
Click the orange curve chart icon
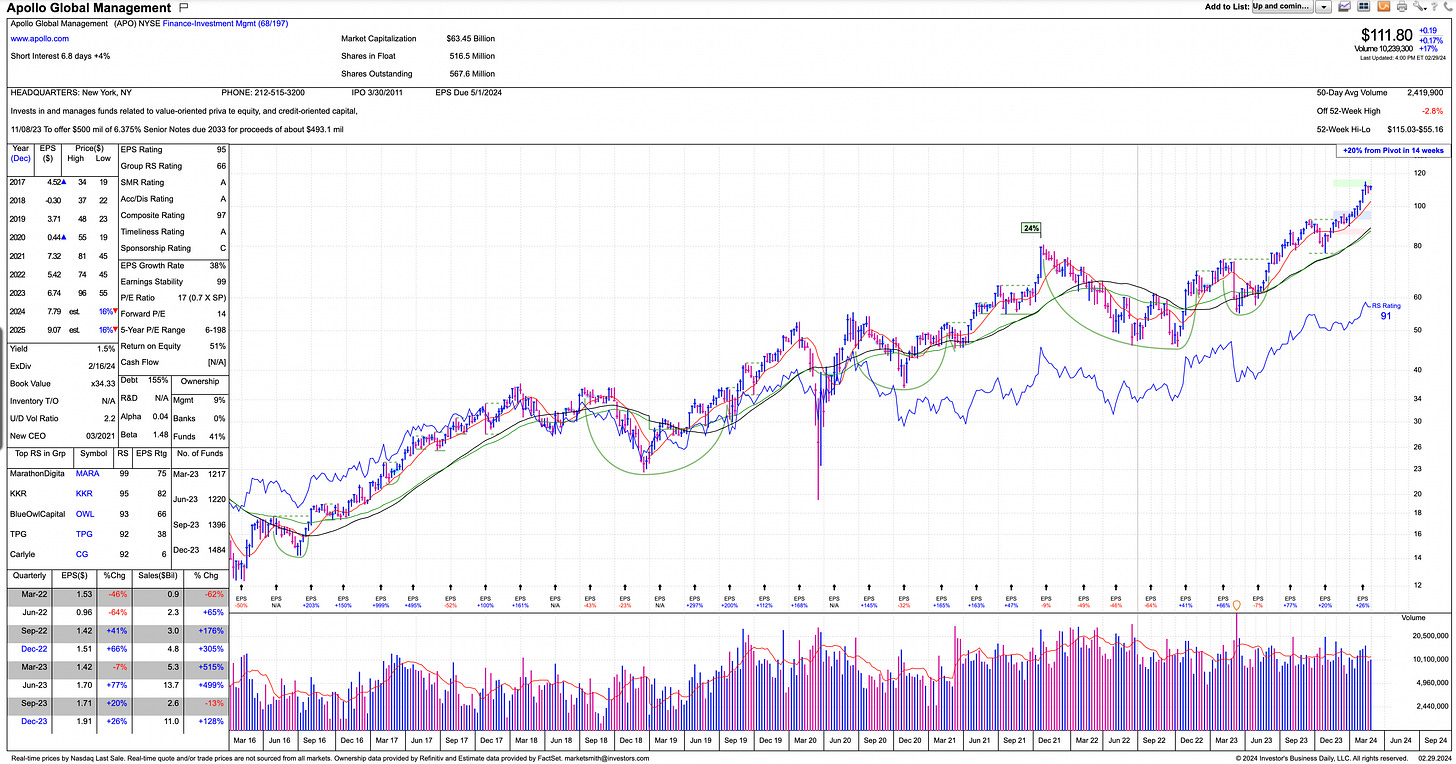point(1384,6)
